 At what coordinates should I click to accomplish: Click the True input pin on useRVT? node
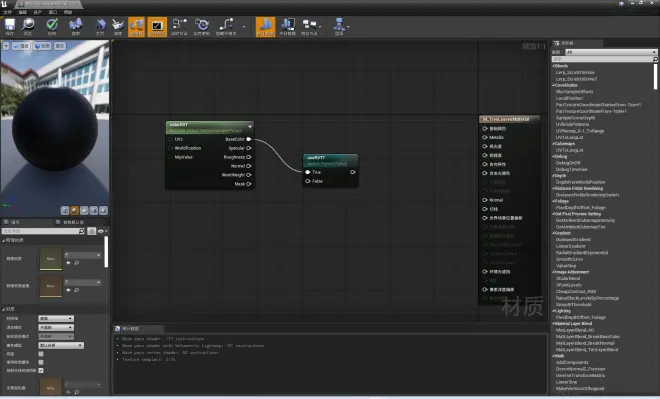[308, 172]
